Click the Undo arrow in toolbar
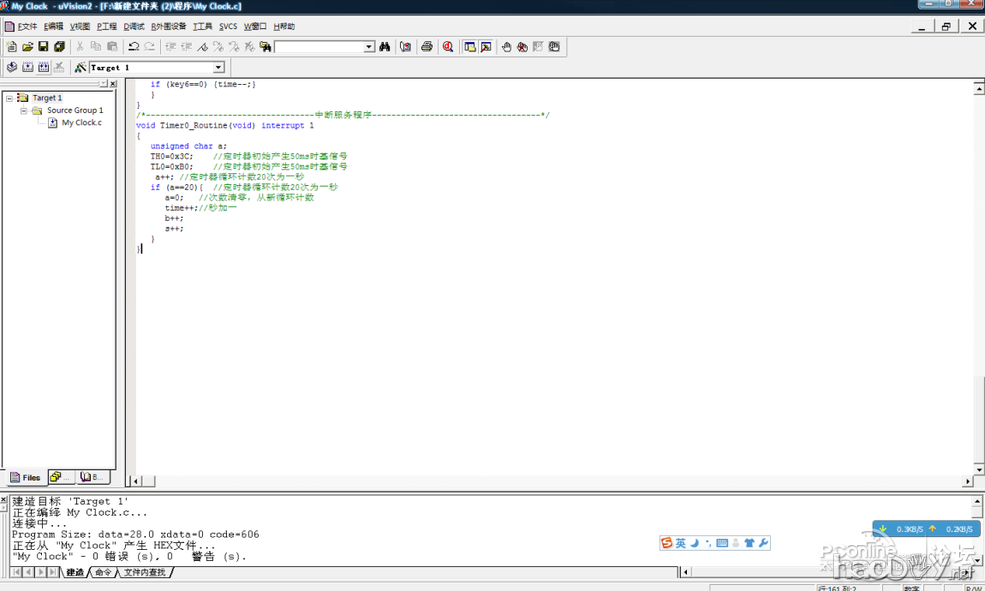The width and height of the screenshot is (985, 591). click(133, 47)
